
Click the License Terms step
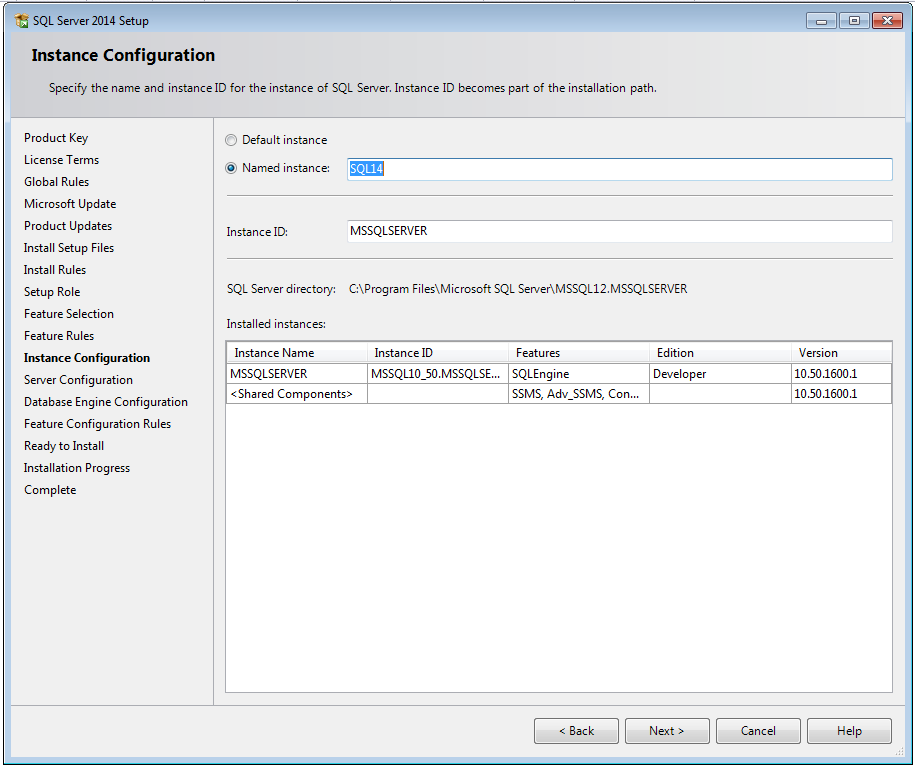(61, 160)
